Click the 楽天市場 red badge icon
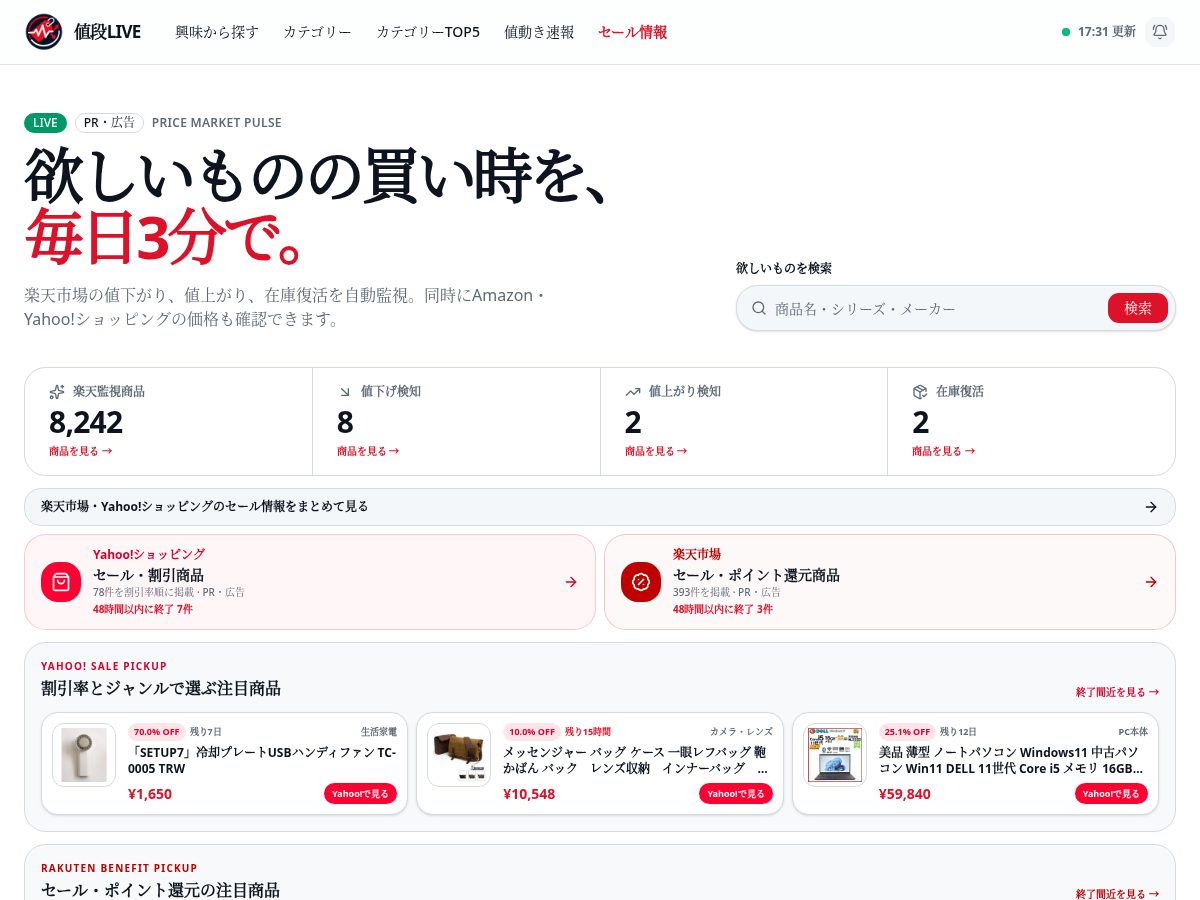 click(x=641, y=582)
